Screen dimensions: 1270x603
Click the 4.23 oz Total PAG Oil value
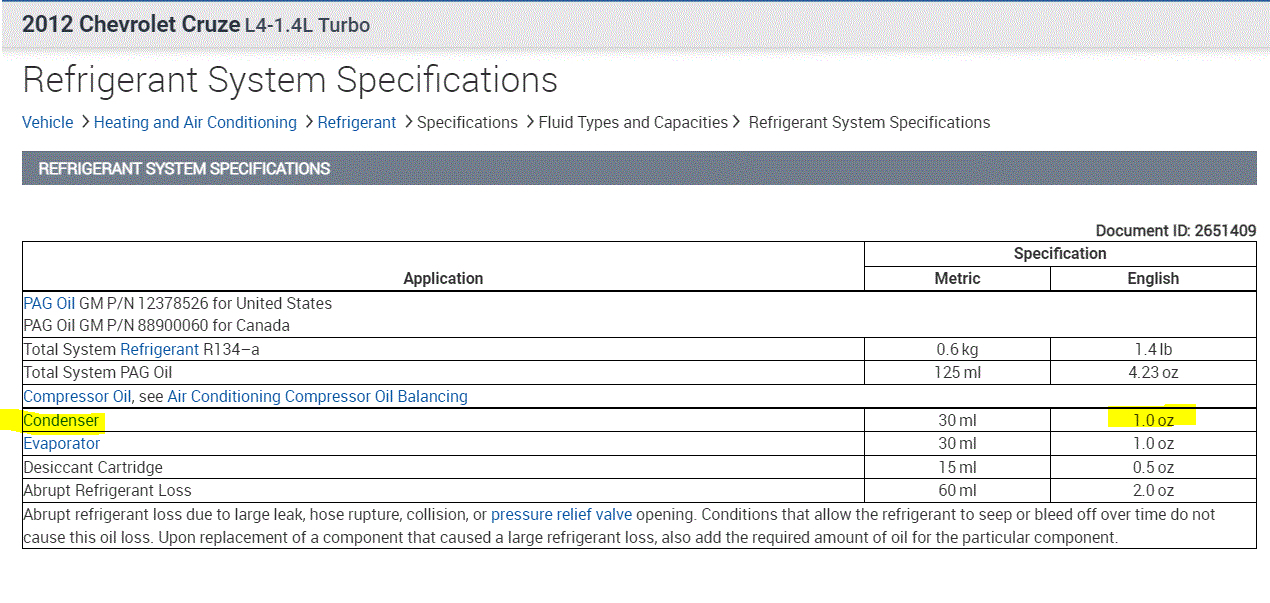coord(1153,372)
